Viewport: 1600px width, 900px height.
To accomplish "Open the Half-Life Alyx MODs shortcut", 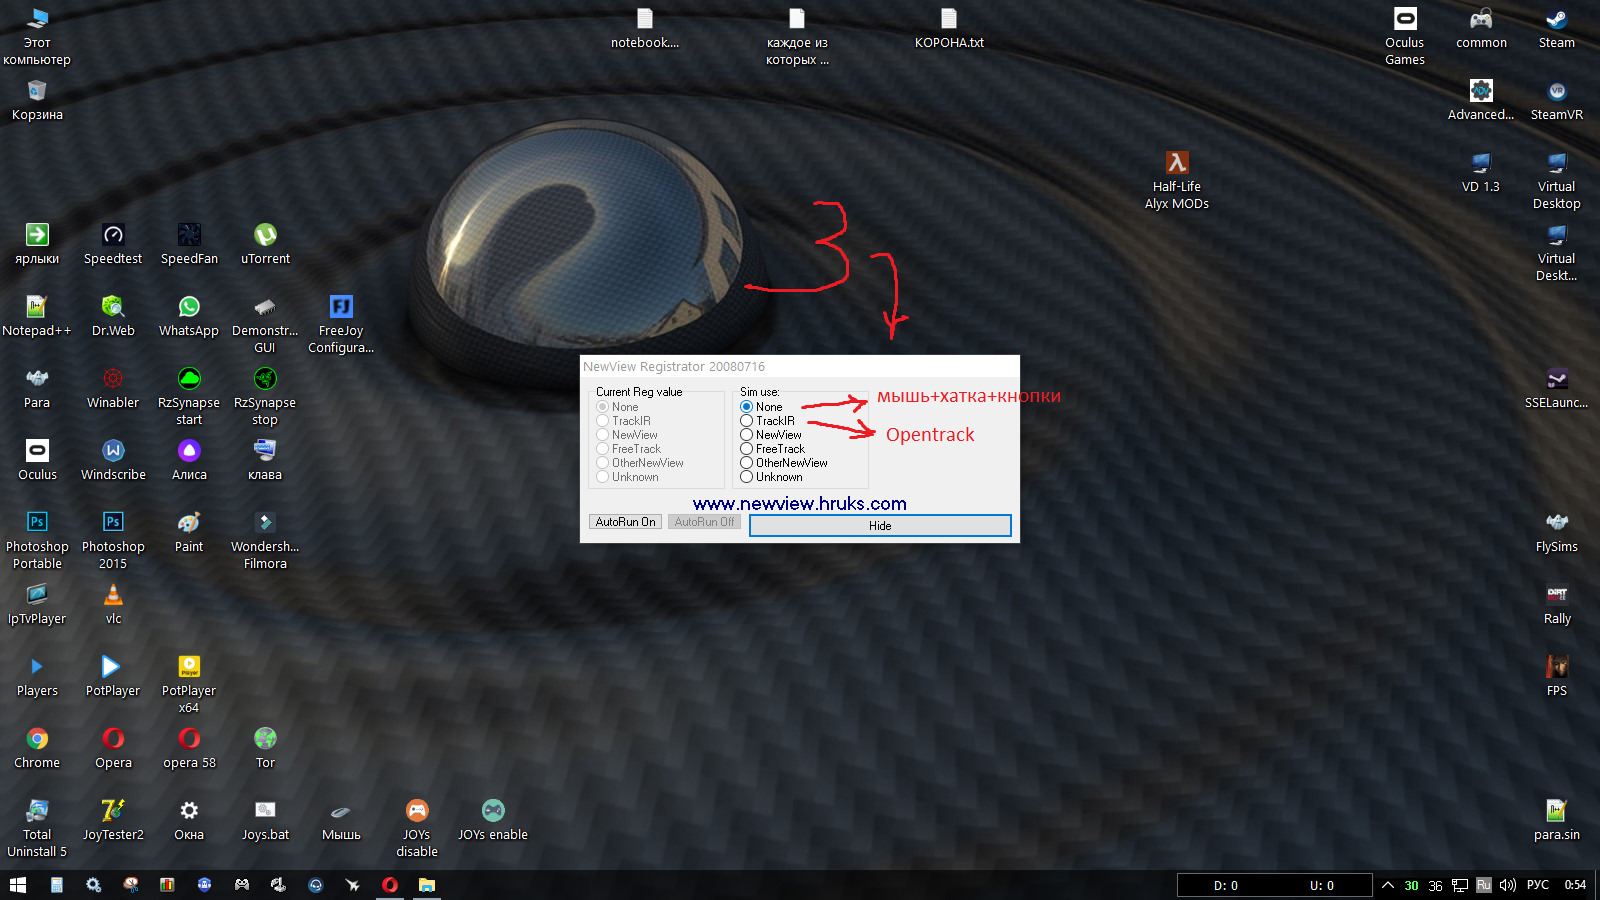I will point(1176,180).
